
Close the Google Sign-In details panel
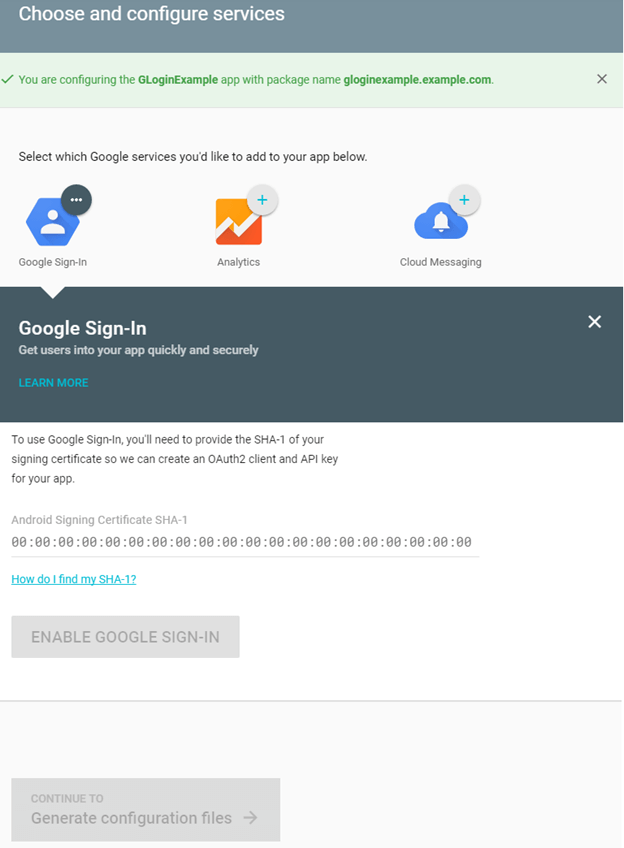tap(595, 321)
